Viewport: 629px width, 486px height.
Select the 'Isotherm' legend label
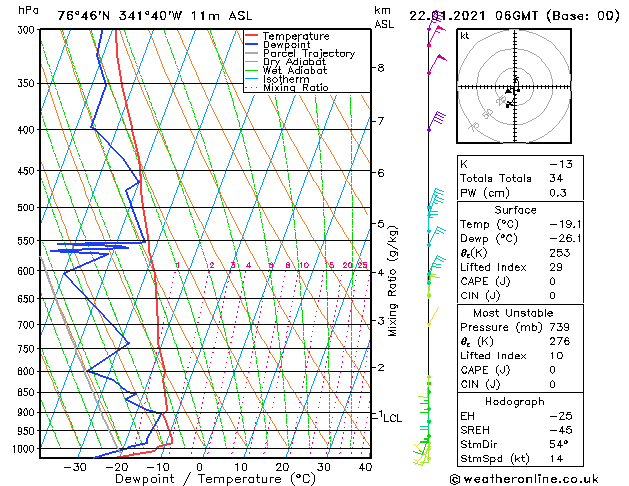tap(286, 79)
